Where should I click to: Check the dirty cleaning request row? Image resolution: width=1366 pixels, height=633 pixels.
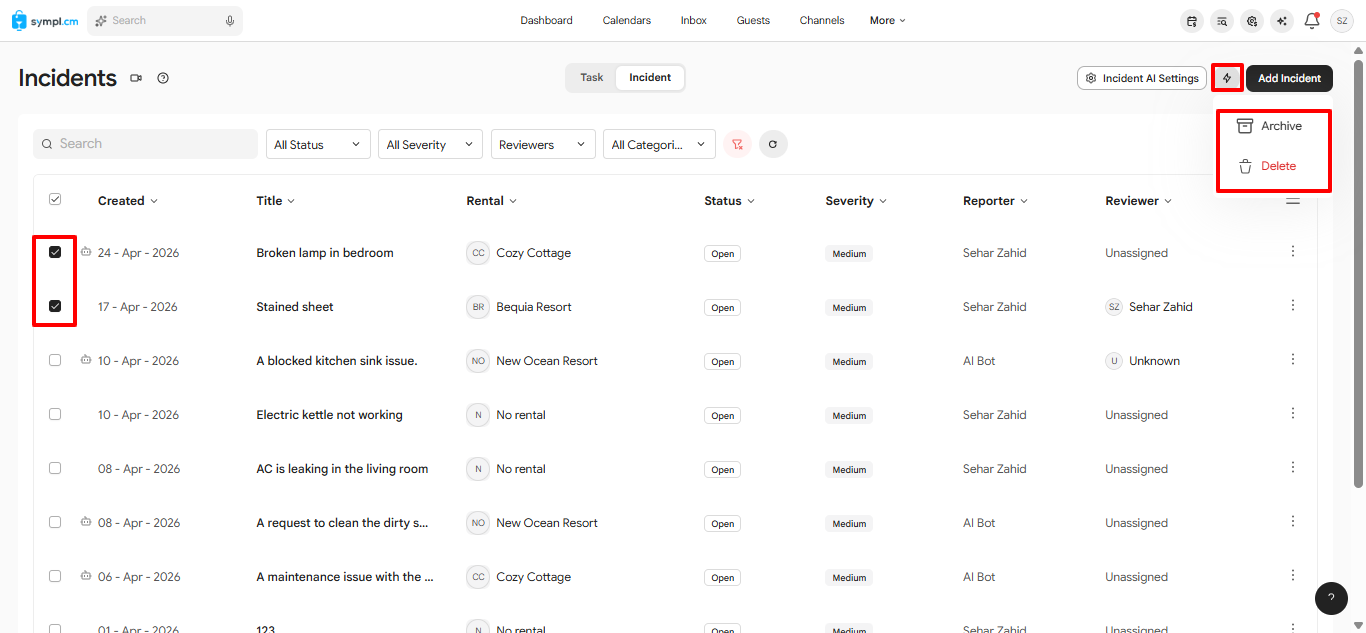(55, 522)
